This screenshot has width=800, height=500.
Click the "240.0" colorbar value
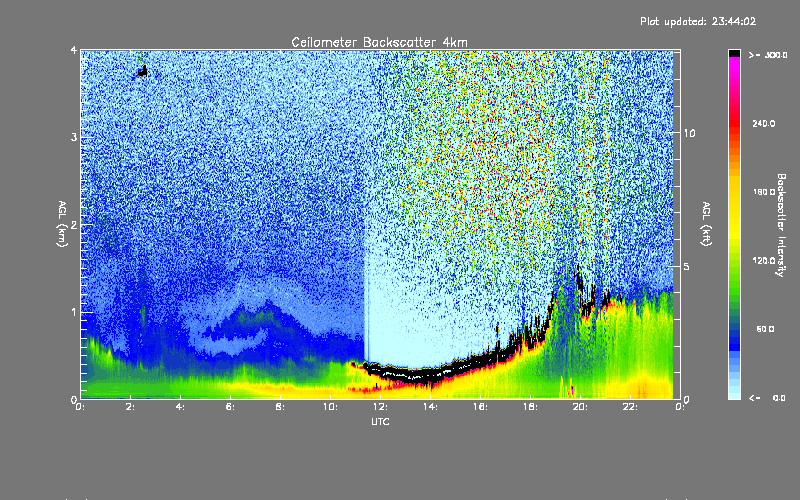click(764, 124)
